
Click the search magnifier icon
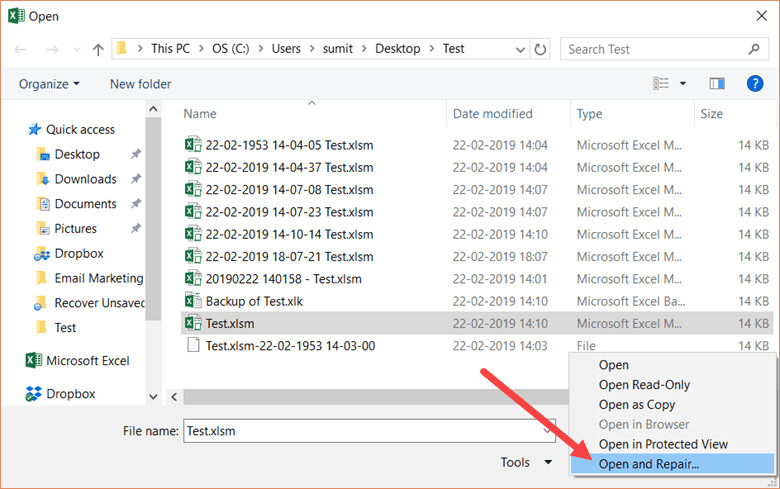[x=754, y=49]
